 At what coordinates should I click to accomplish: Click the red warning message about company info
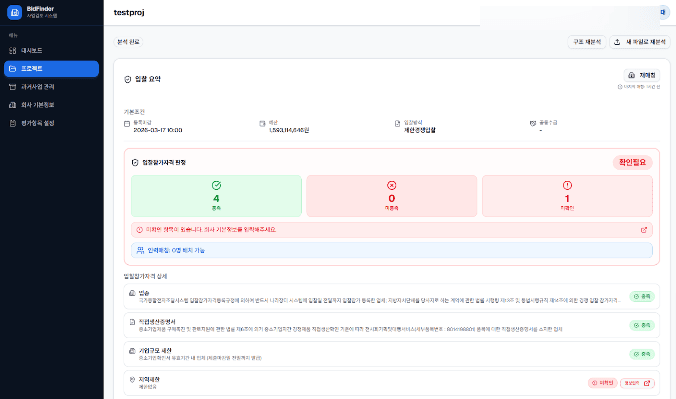(x=211, y=230)
